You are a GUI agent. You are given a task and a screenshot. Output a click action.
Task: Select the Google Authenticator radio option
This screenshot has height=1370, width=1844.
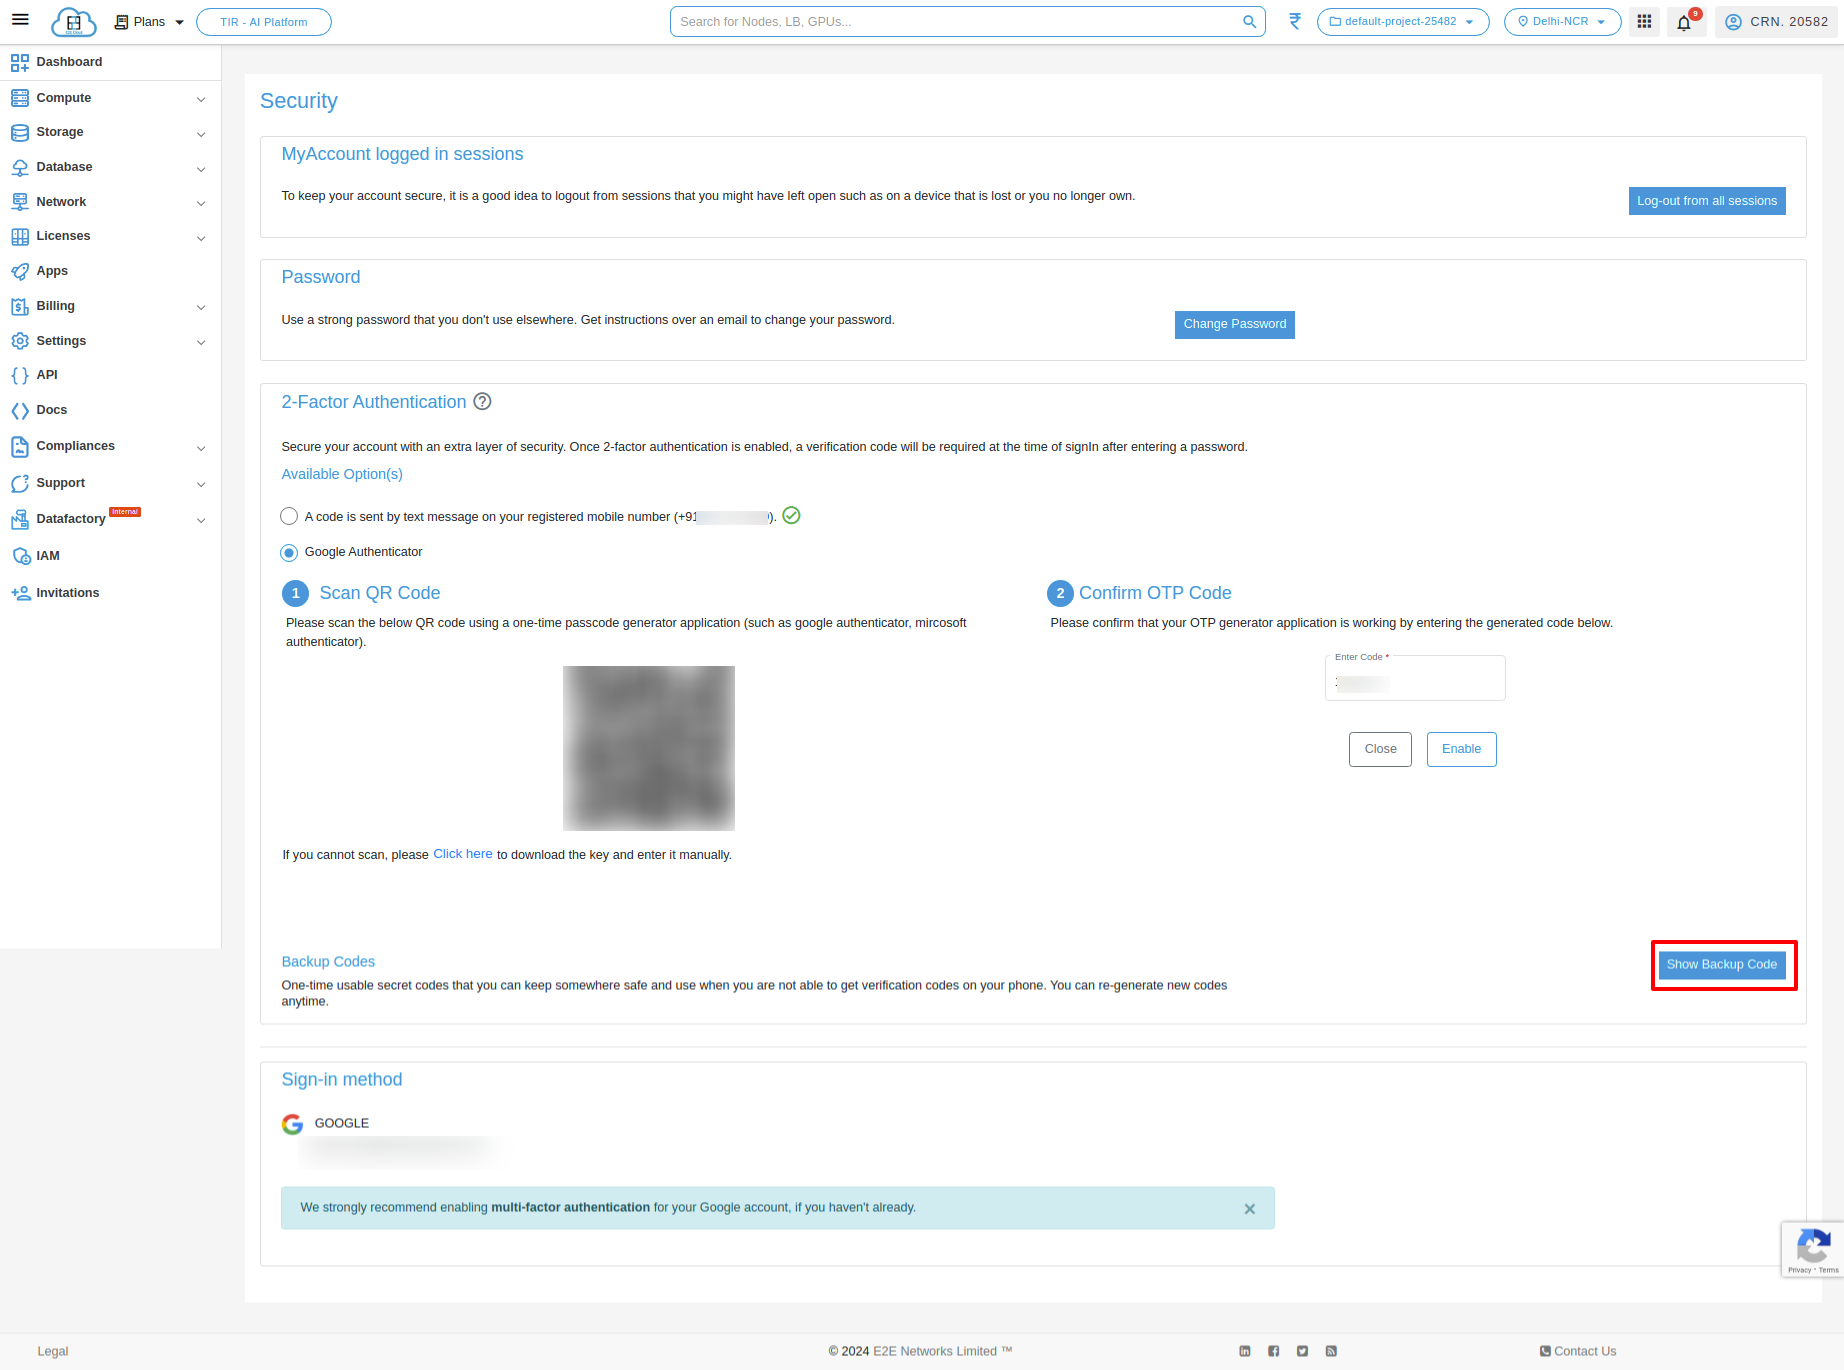pyautogui.click(x=289, y=552)
